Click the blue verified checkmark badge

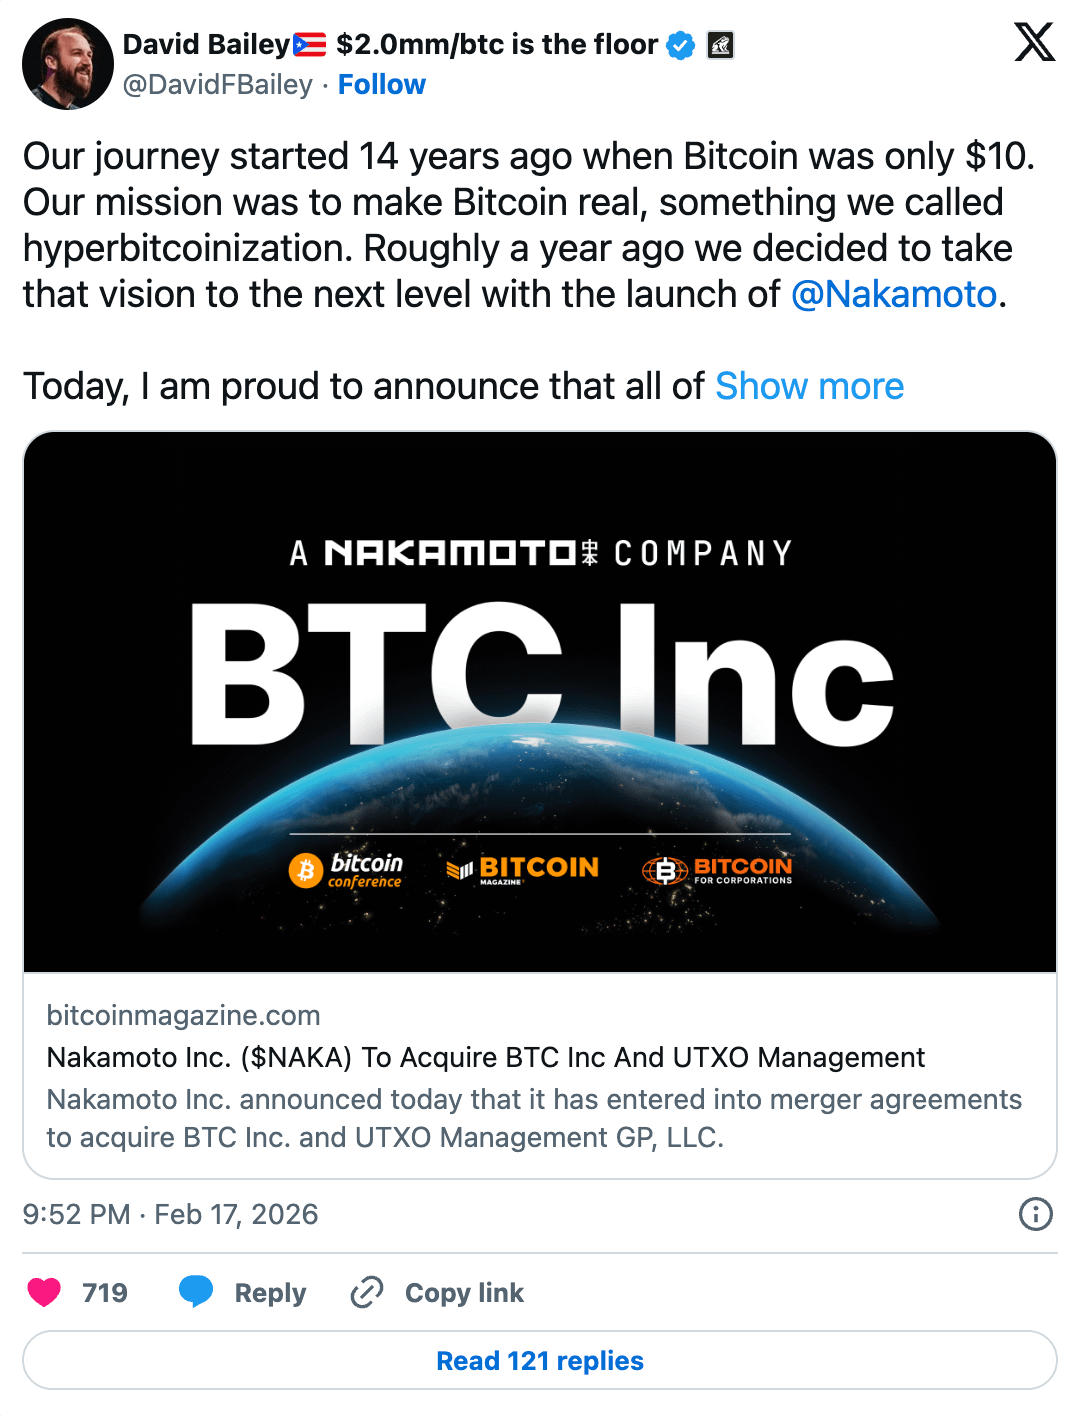click(681, 45)
